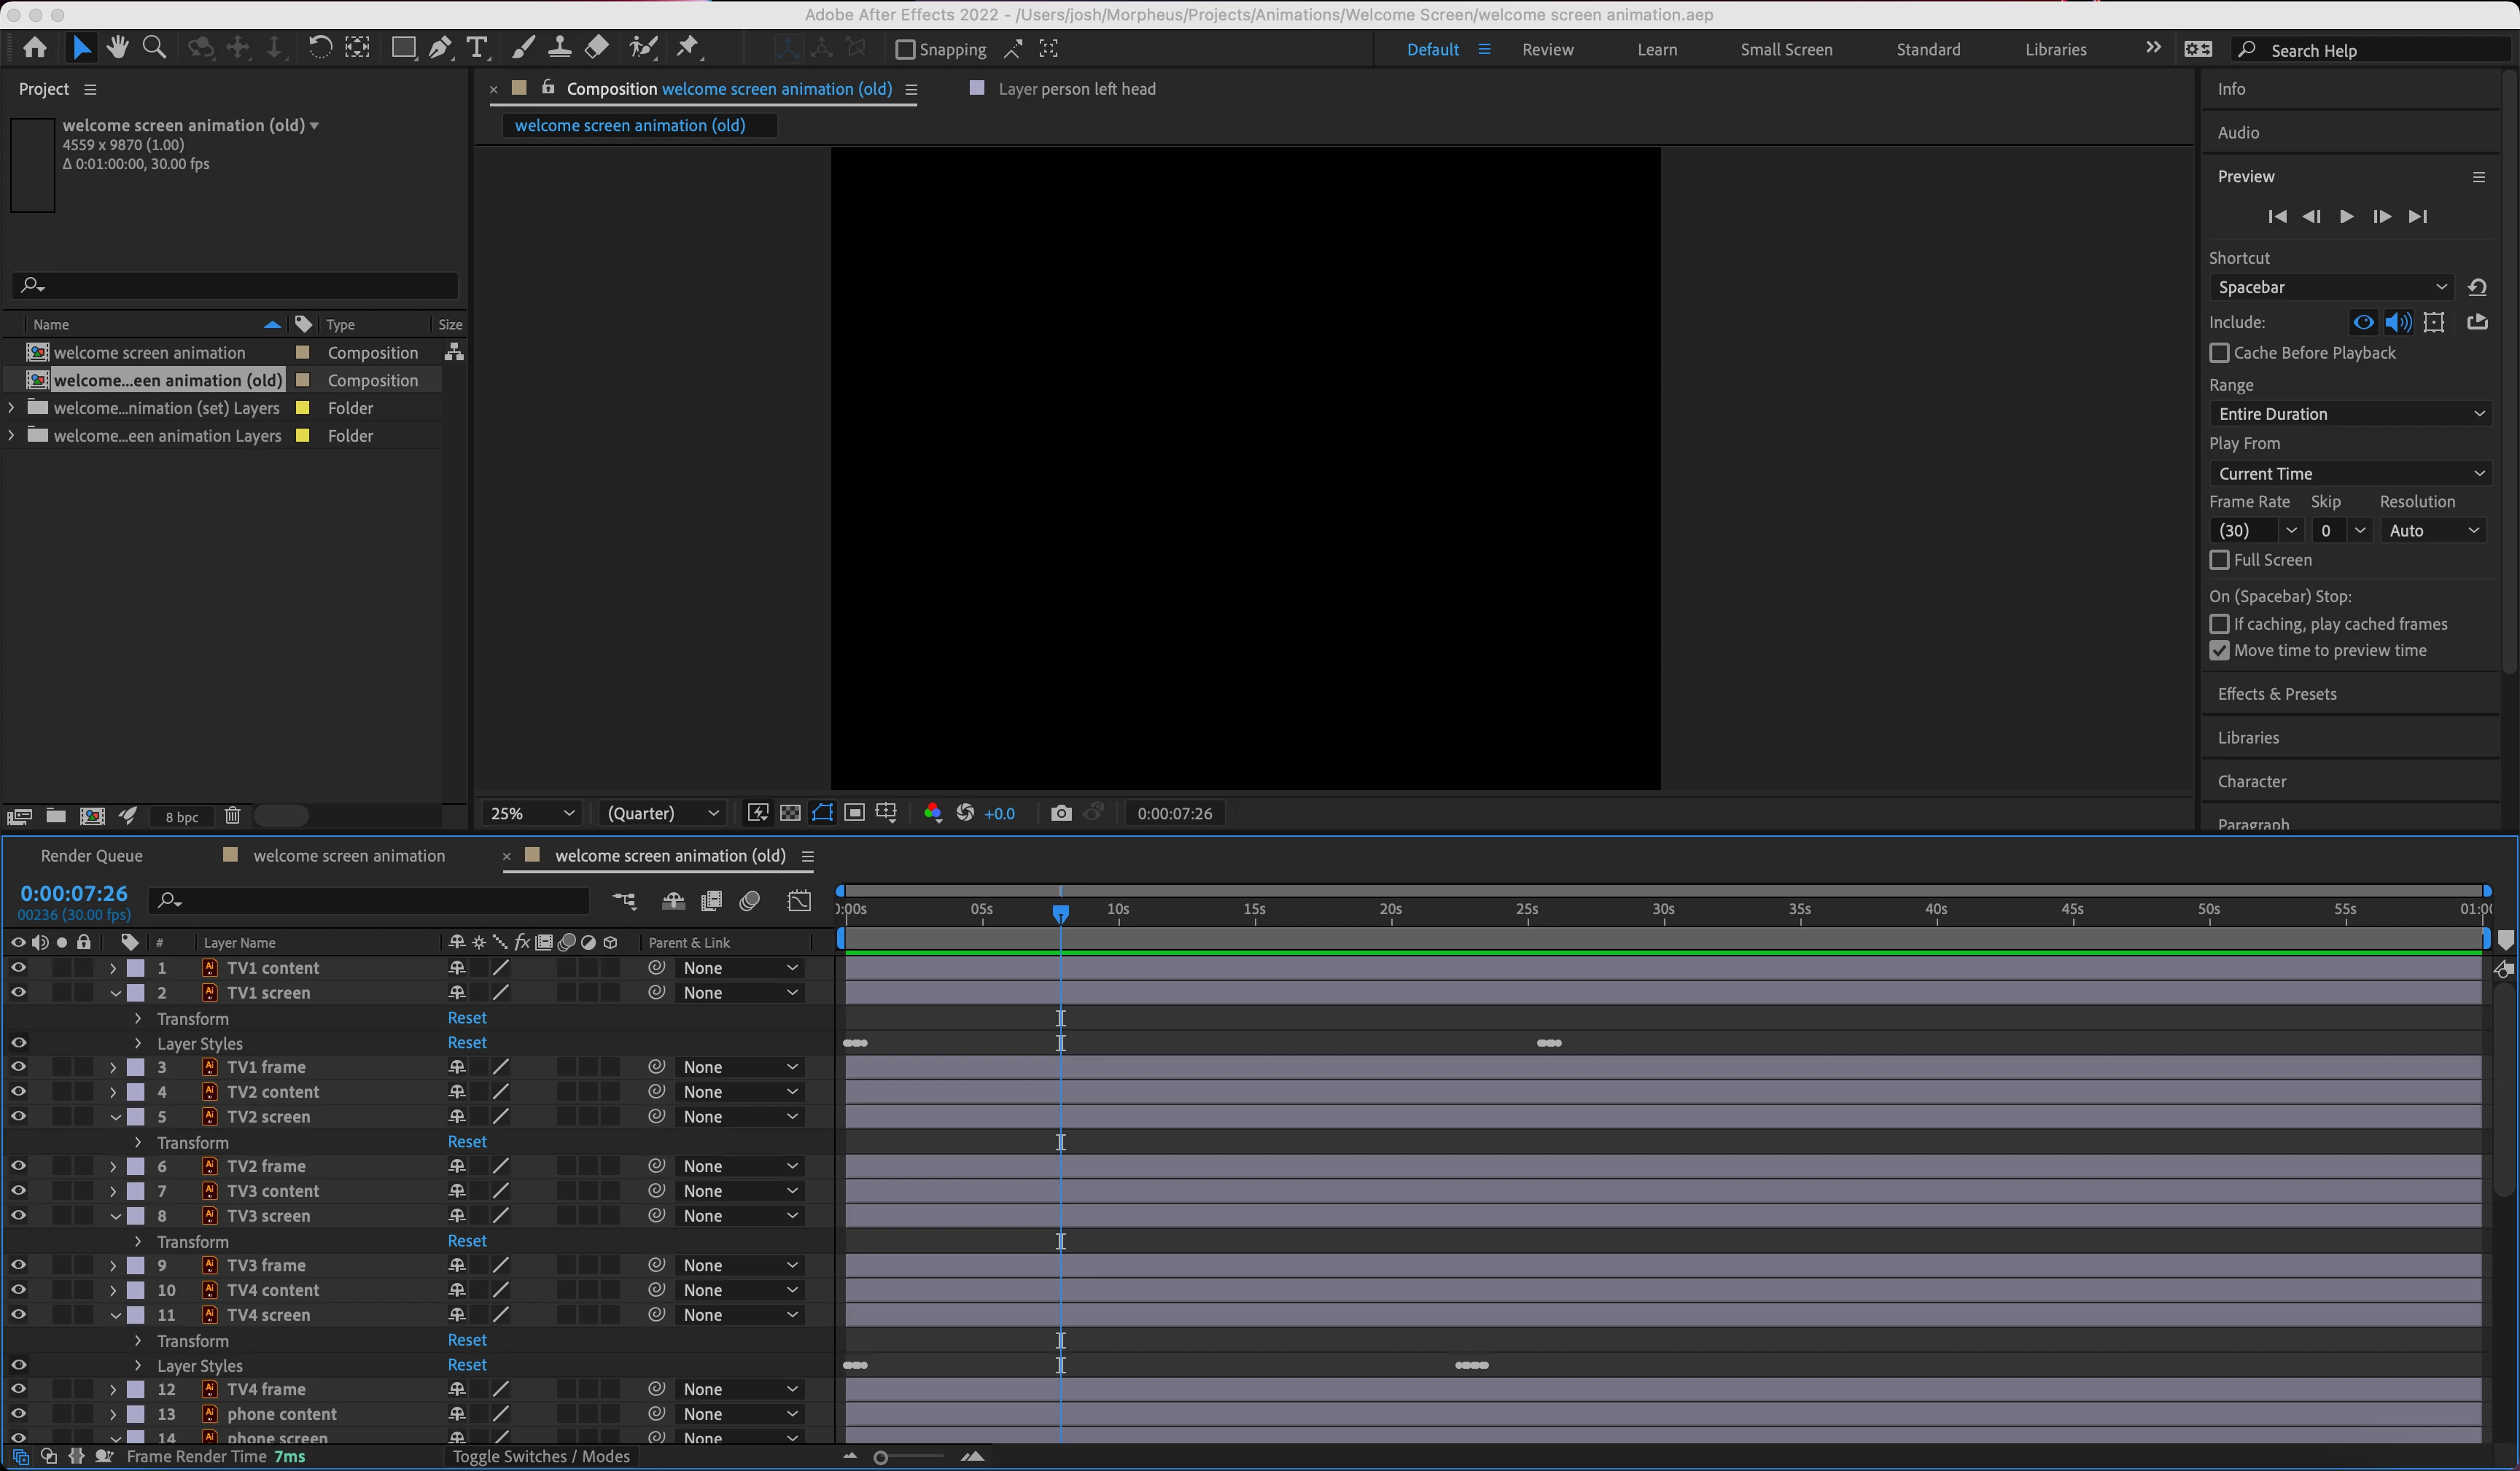Select the Puppet Pin tool
This screenshot has width=2520, height=1471.
point(688,48)
